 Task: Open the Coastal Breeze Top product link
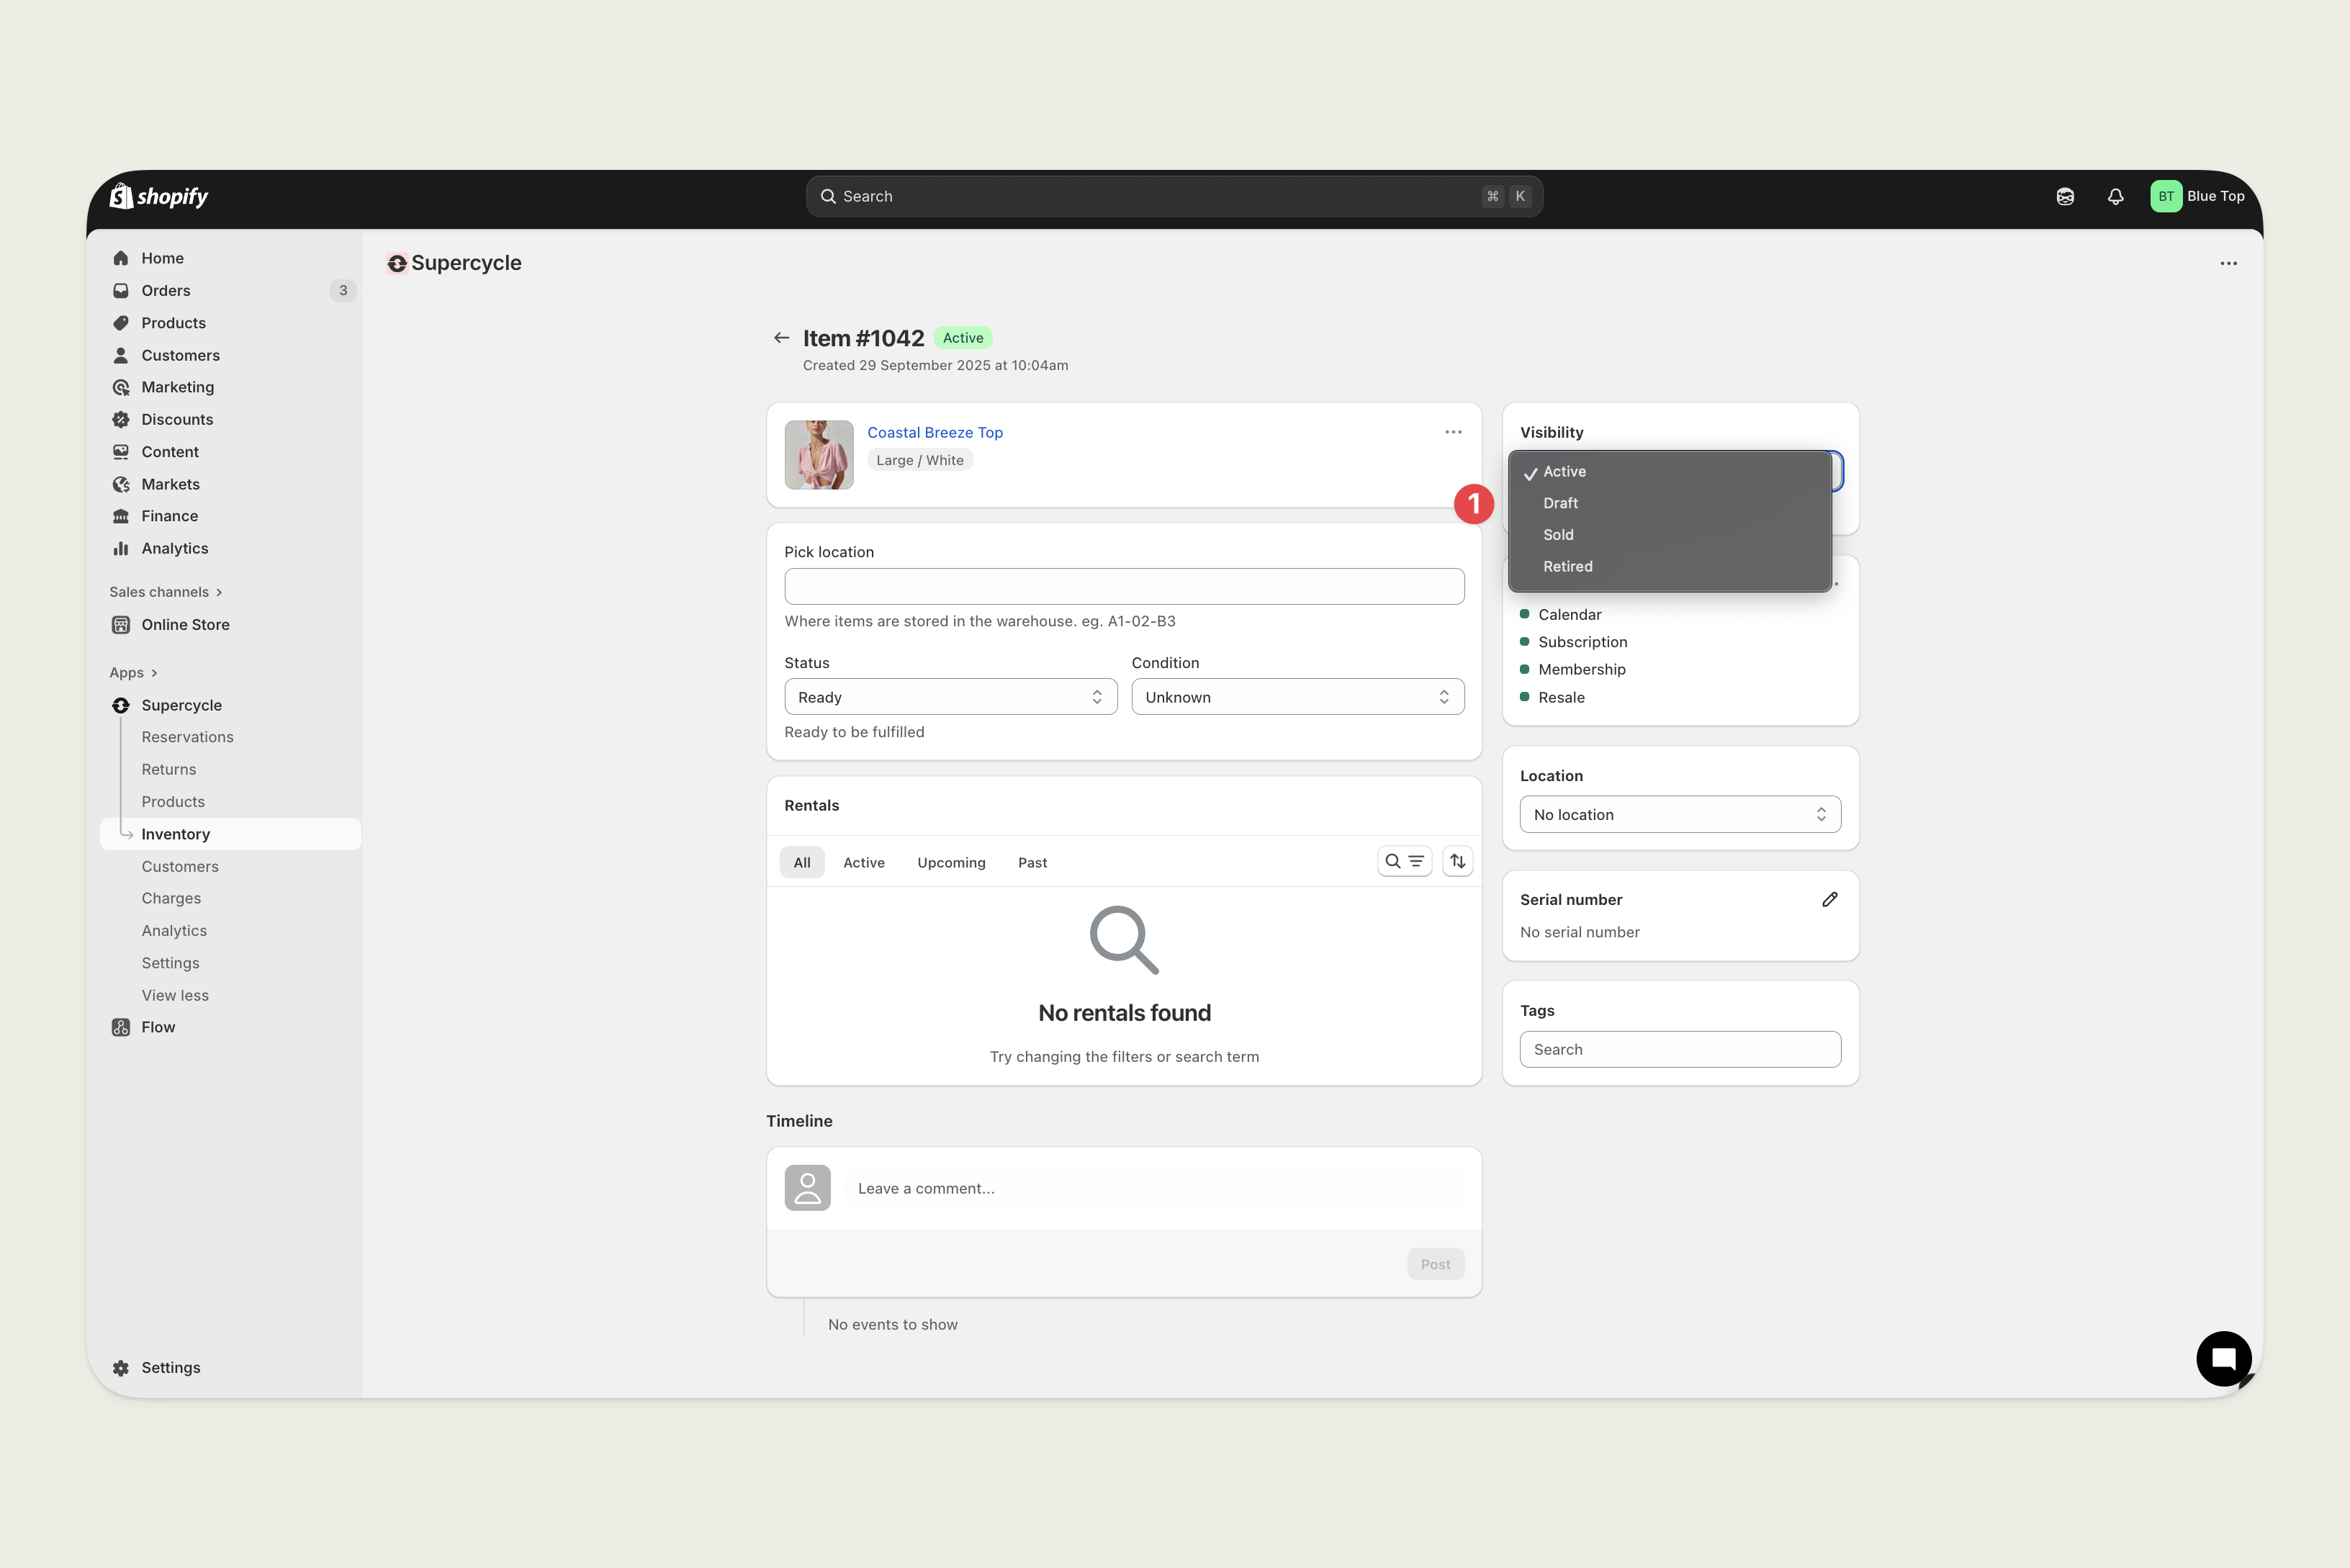(x=934, y=432)
